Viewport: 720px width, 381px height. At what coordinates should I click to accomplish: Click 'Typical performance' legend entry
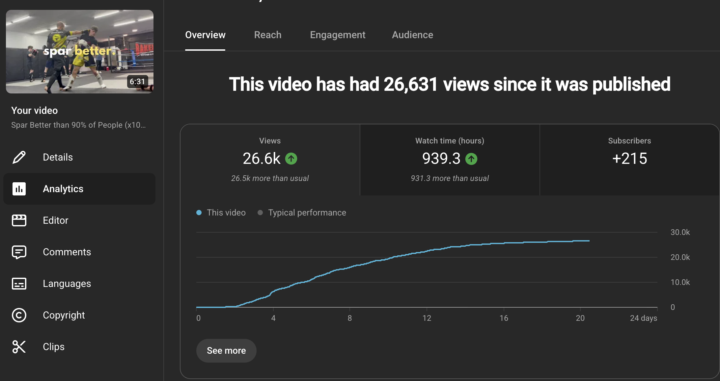coord(302,213)
